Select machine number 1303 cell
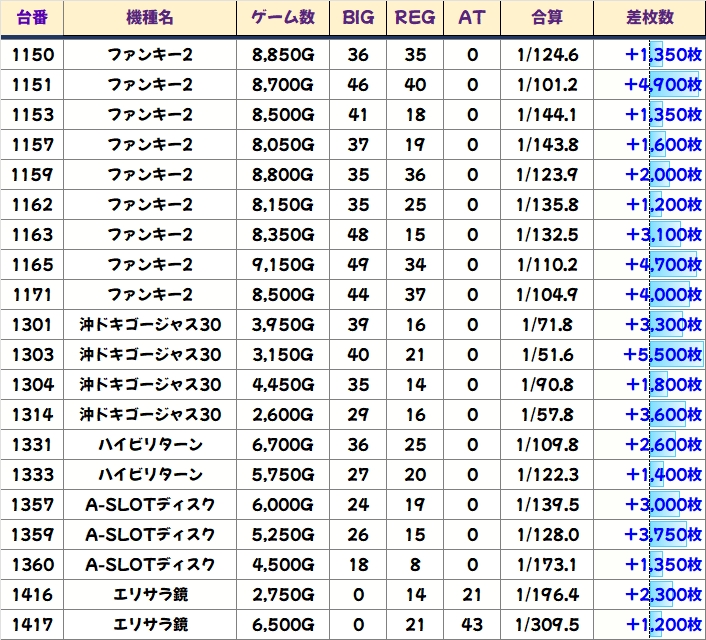The image size is (706, 640). (33, 355)
